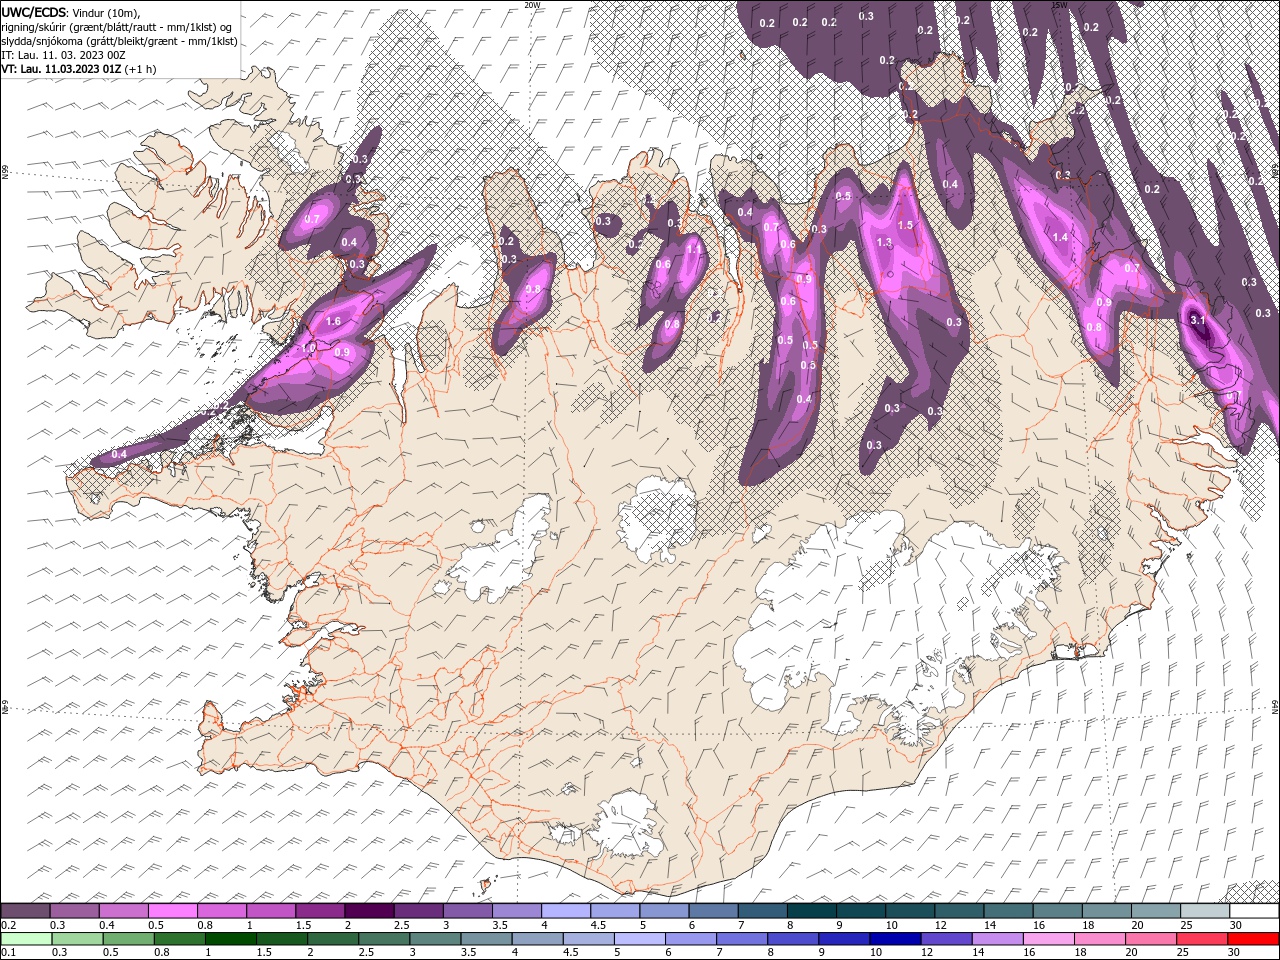
Task: Click the 20W longitude label at the top
Action: point(533,4)
